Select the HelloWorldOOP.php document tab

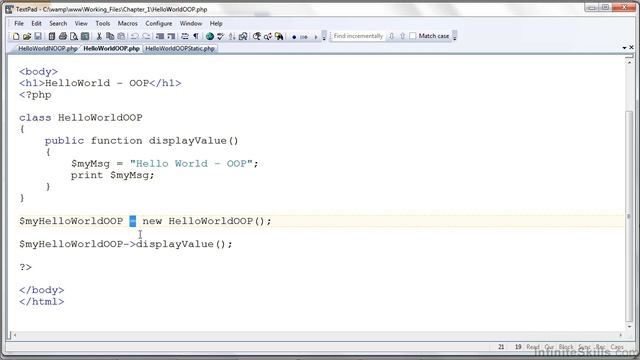click(x=111, y=49)
